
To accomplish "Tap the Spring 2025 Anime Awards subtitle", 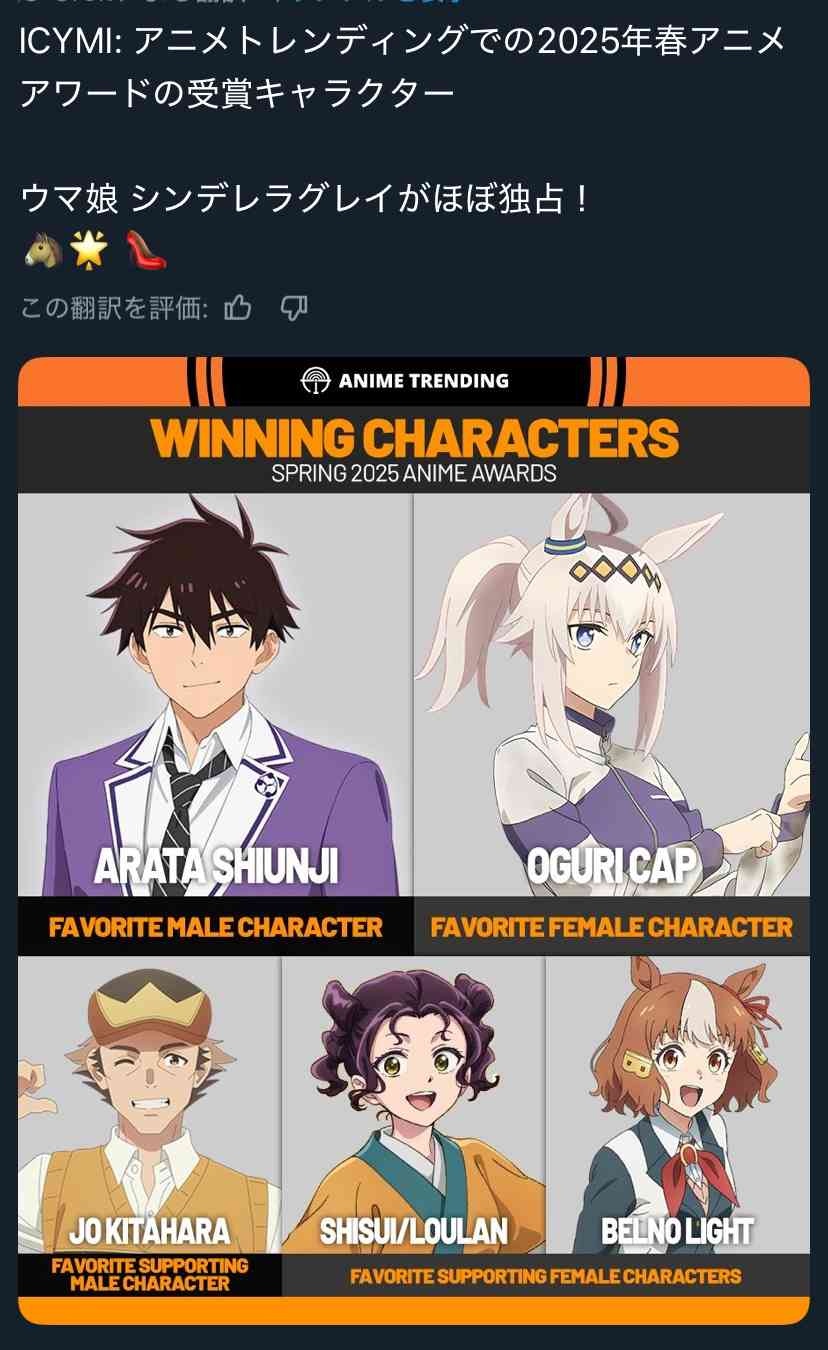I will point(414,472).
